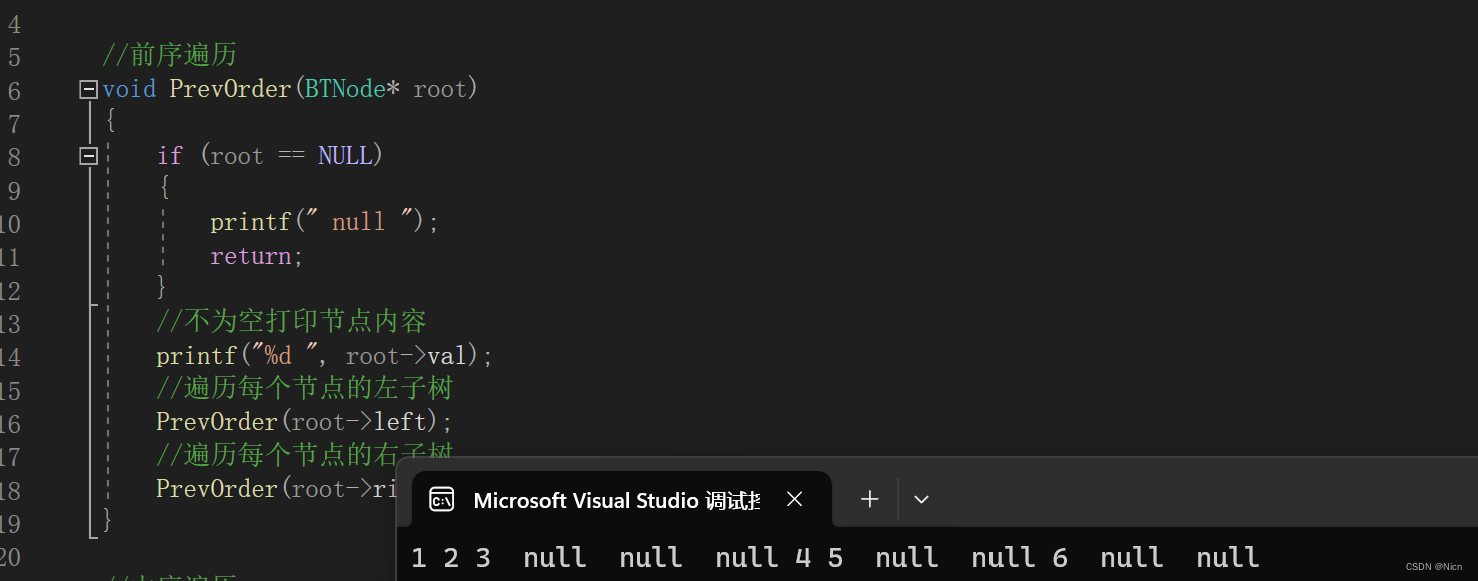Viewport: 1478px width, 581px height.
Task: Click the PrevOrder function name on line 6
Action: 230,89
